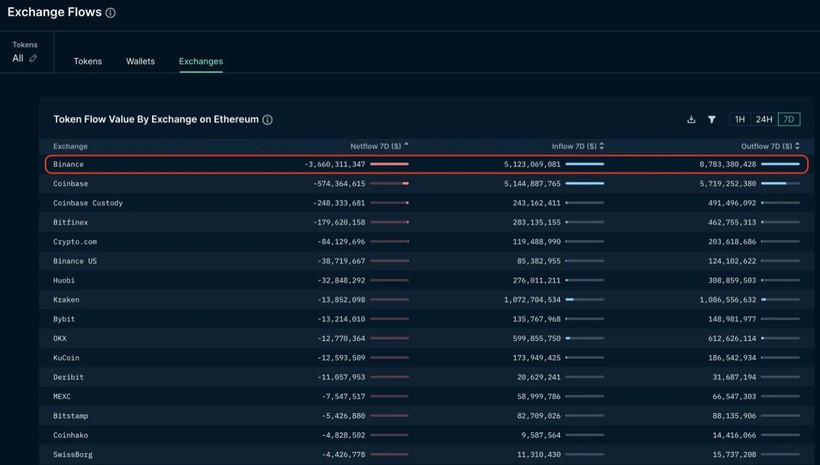Set timeframe to 1H
Image resolution: width=820 pixels, height=465 pixels.
coord(739,119)
